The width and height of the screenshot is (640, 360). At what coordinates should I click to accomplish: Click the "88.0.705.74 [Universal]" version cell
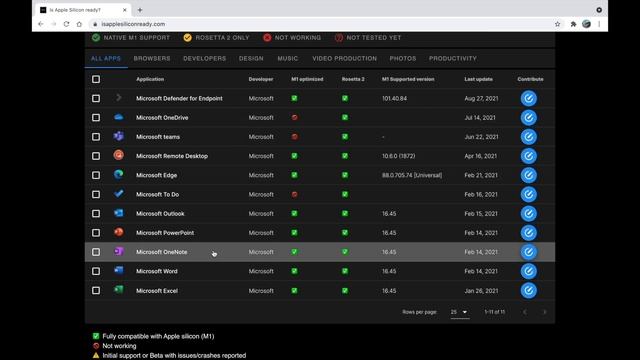pos(412,175)
